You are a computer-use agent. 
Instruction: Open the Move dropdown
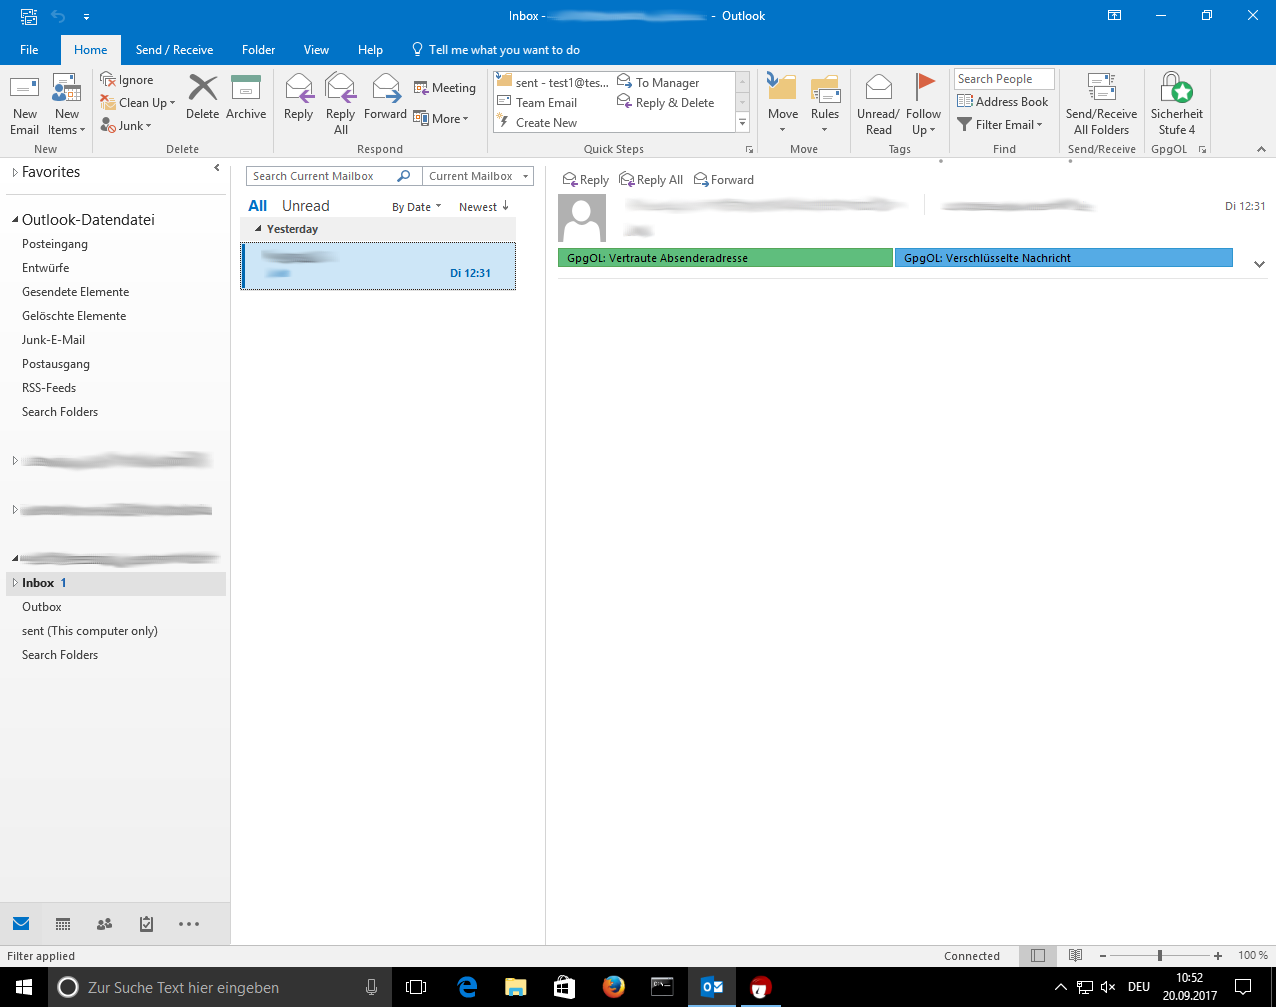(x=783, y=104)
